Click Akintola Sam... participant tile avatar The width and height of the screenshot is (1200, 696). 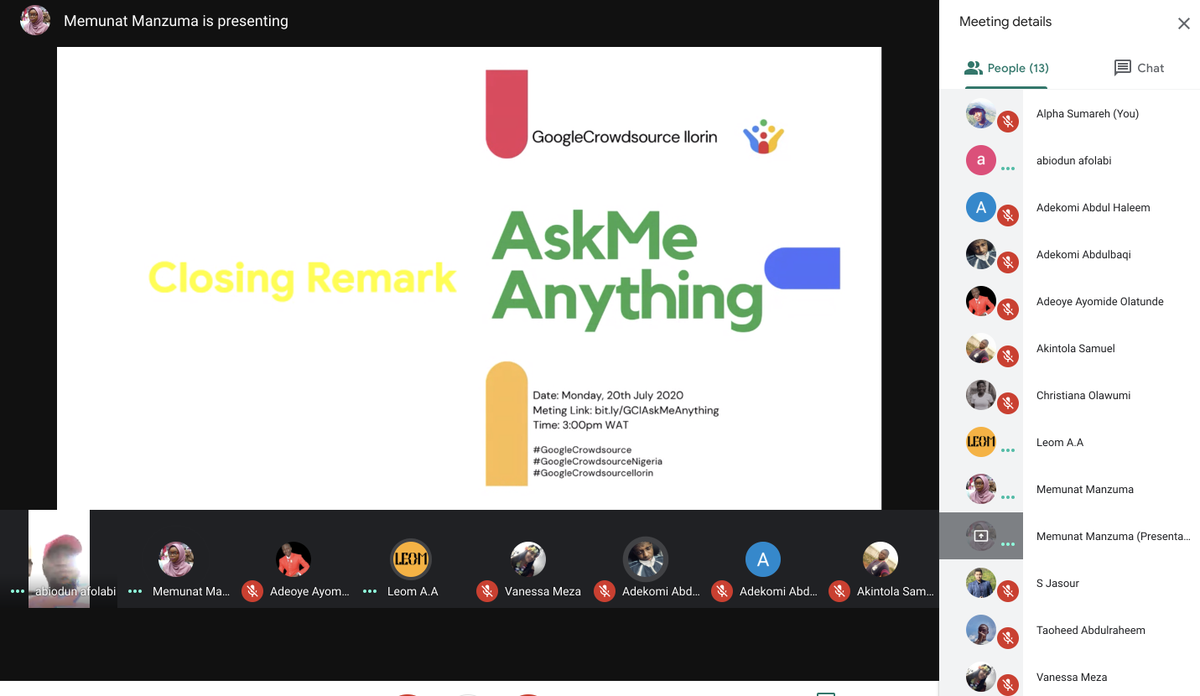coord(880,560)
